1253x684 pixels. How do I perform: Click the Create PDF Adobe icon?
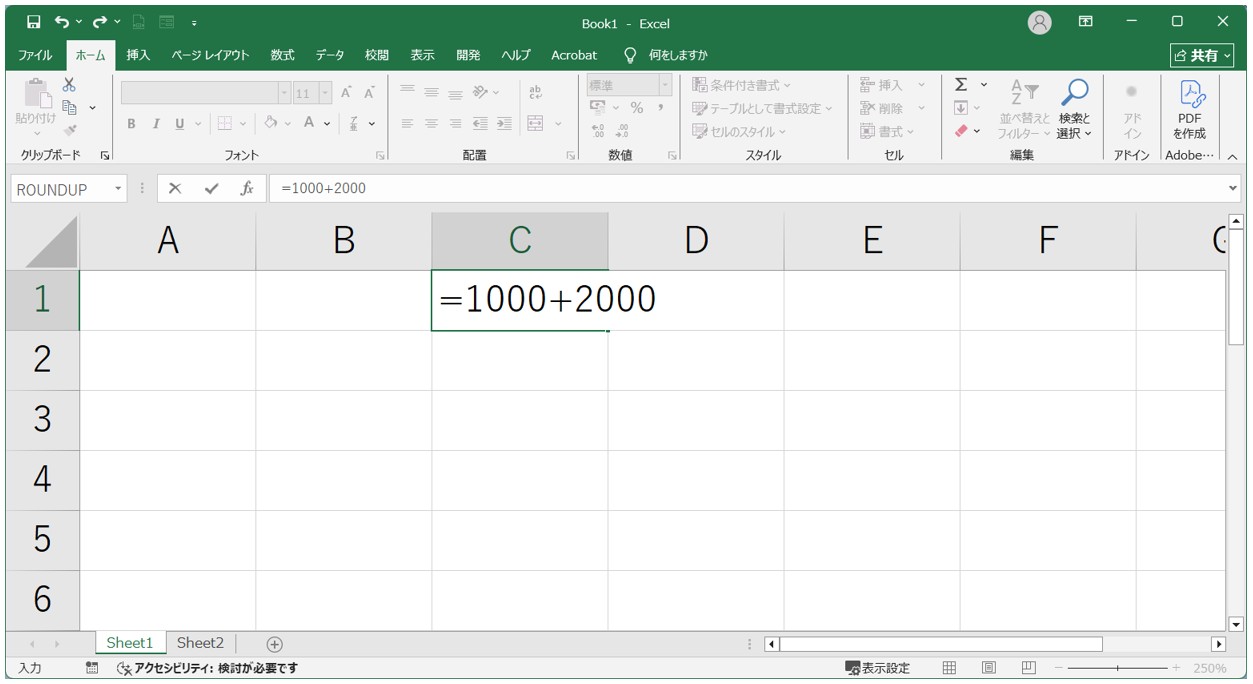[x=1190, y=95]
